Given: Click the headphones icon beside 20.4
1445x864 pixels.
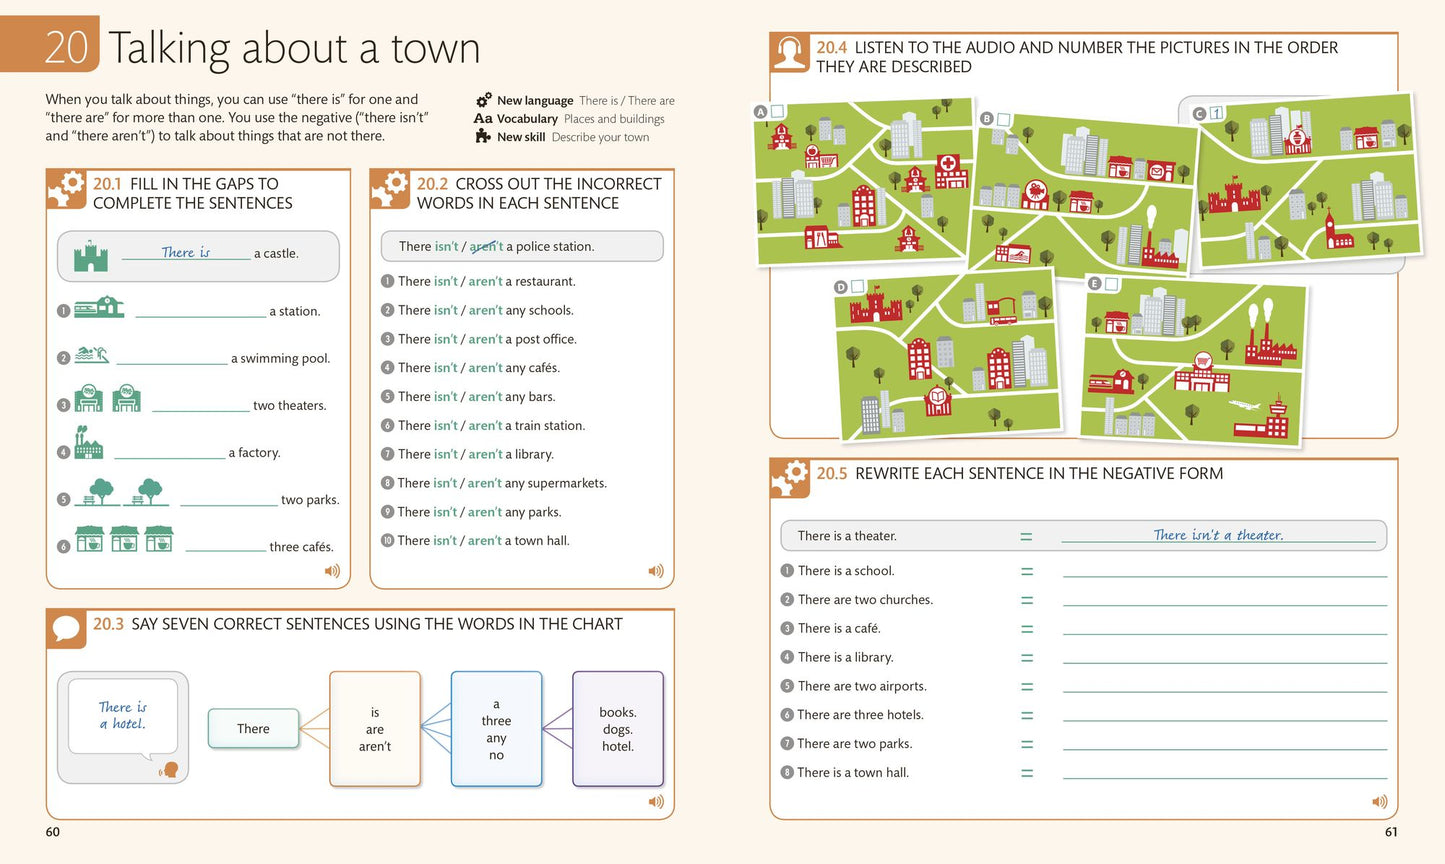Looking at the screenshot, I should click(790, 52).
